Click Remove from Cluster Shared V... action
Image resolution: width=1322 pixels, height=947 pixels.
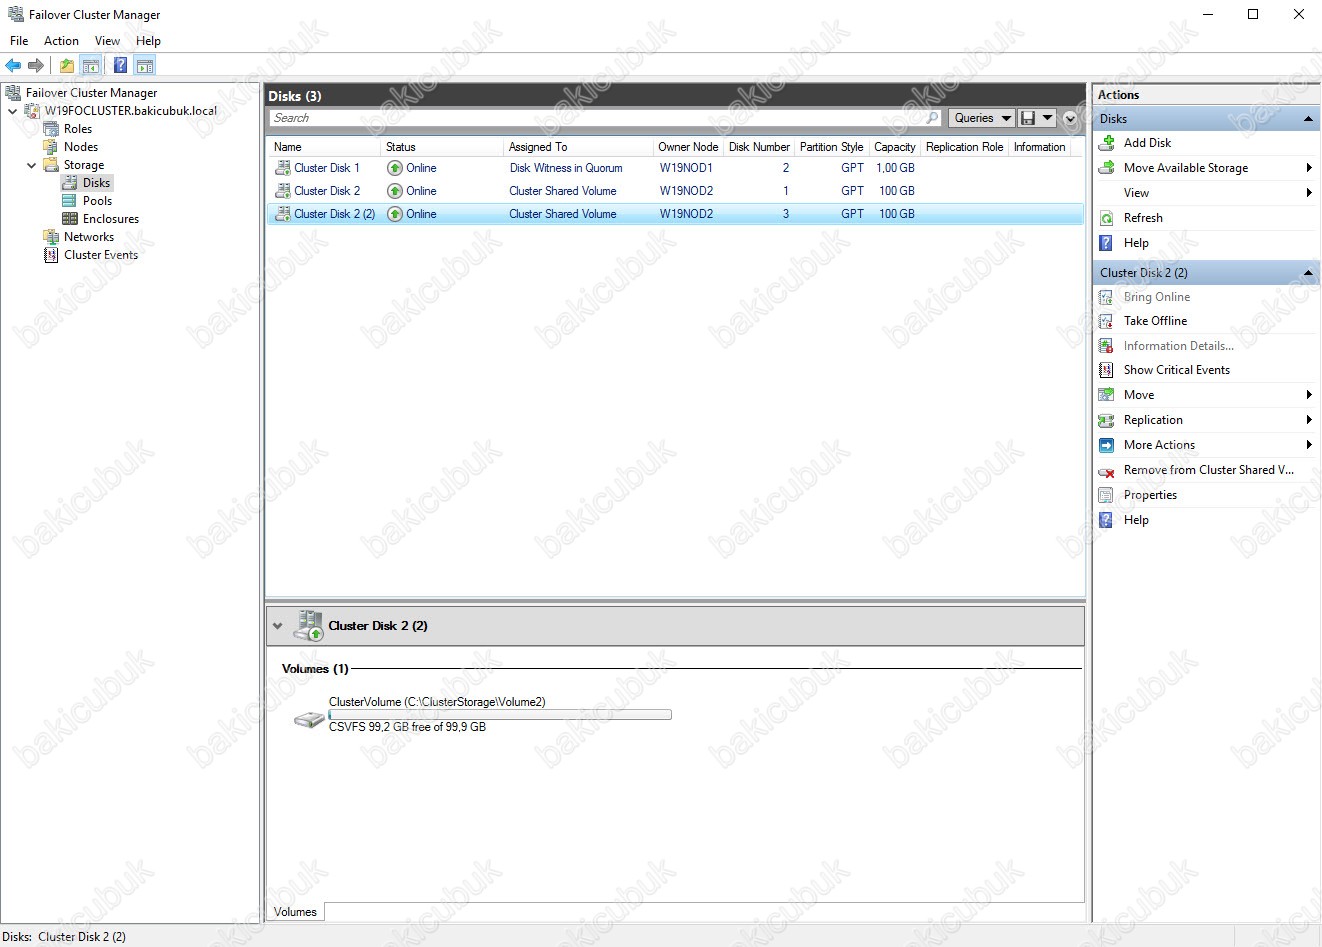(x=1208, y=470)
